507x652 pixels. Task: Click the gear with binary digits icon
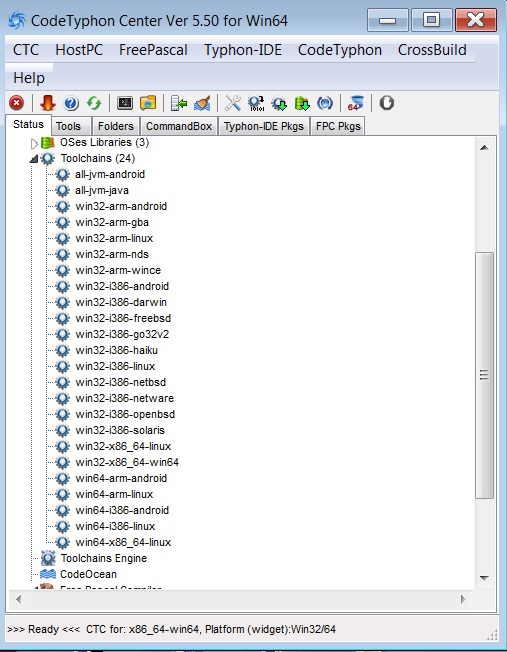click(x=256, y=103)
